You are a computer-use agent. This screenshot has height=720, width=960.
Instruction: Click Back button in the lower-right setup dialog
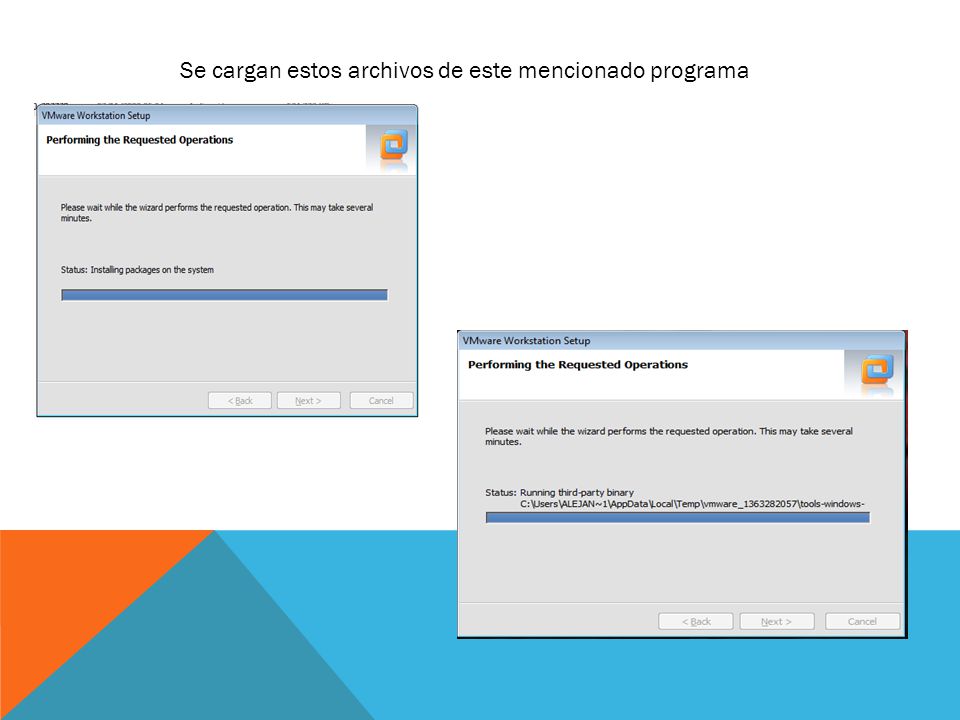tap(696, 621)
